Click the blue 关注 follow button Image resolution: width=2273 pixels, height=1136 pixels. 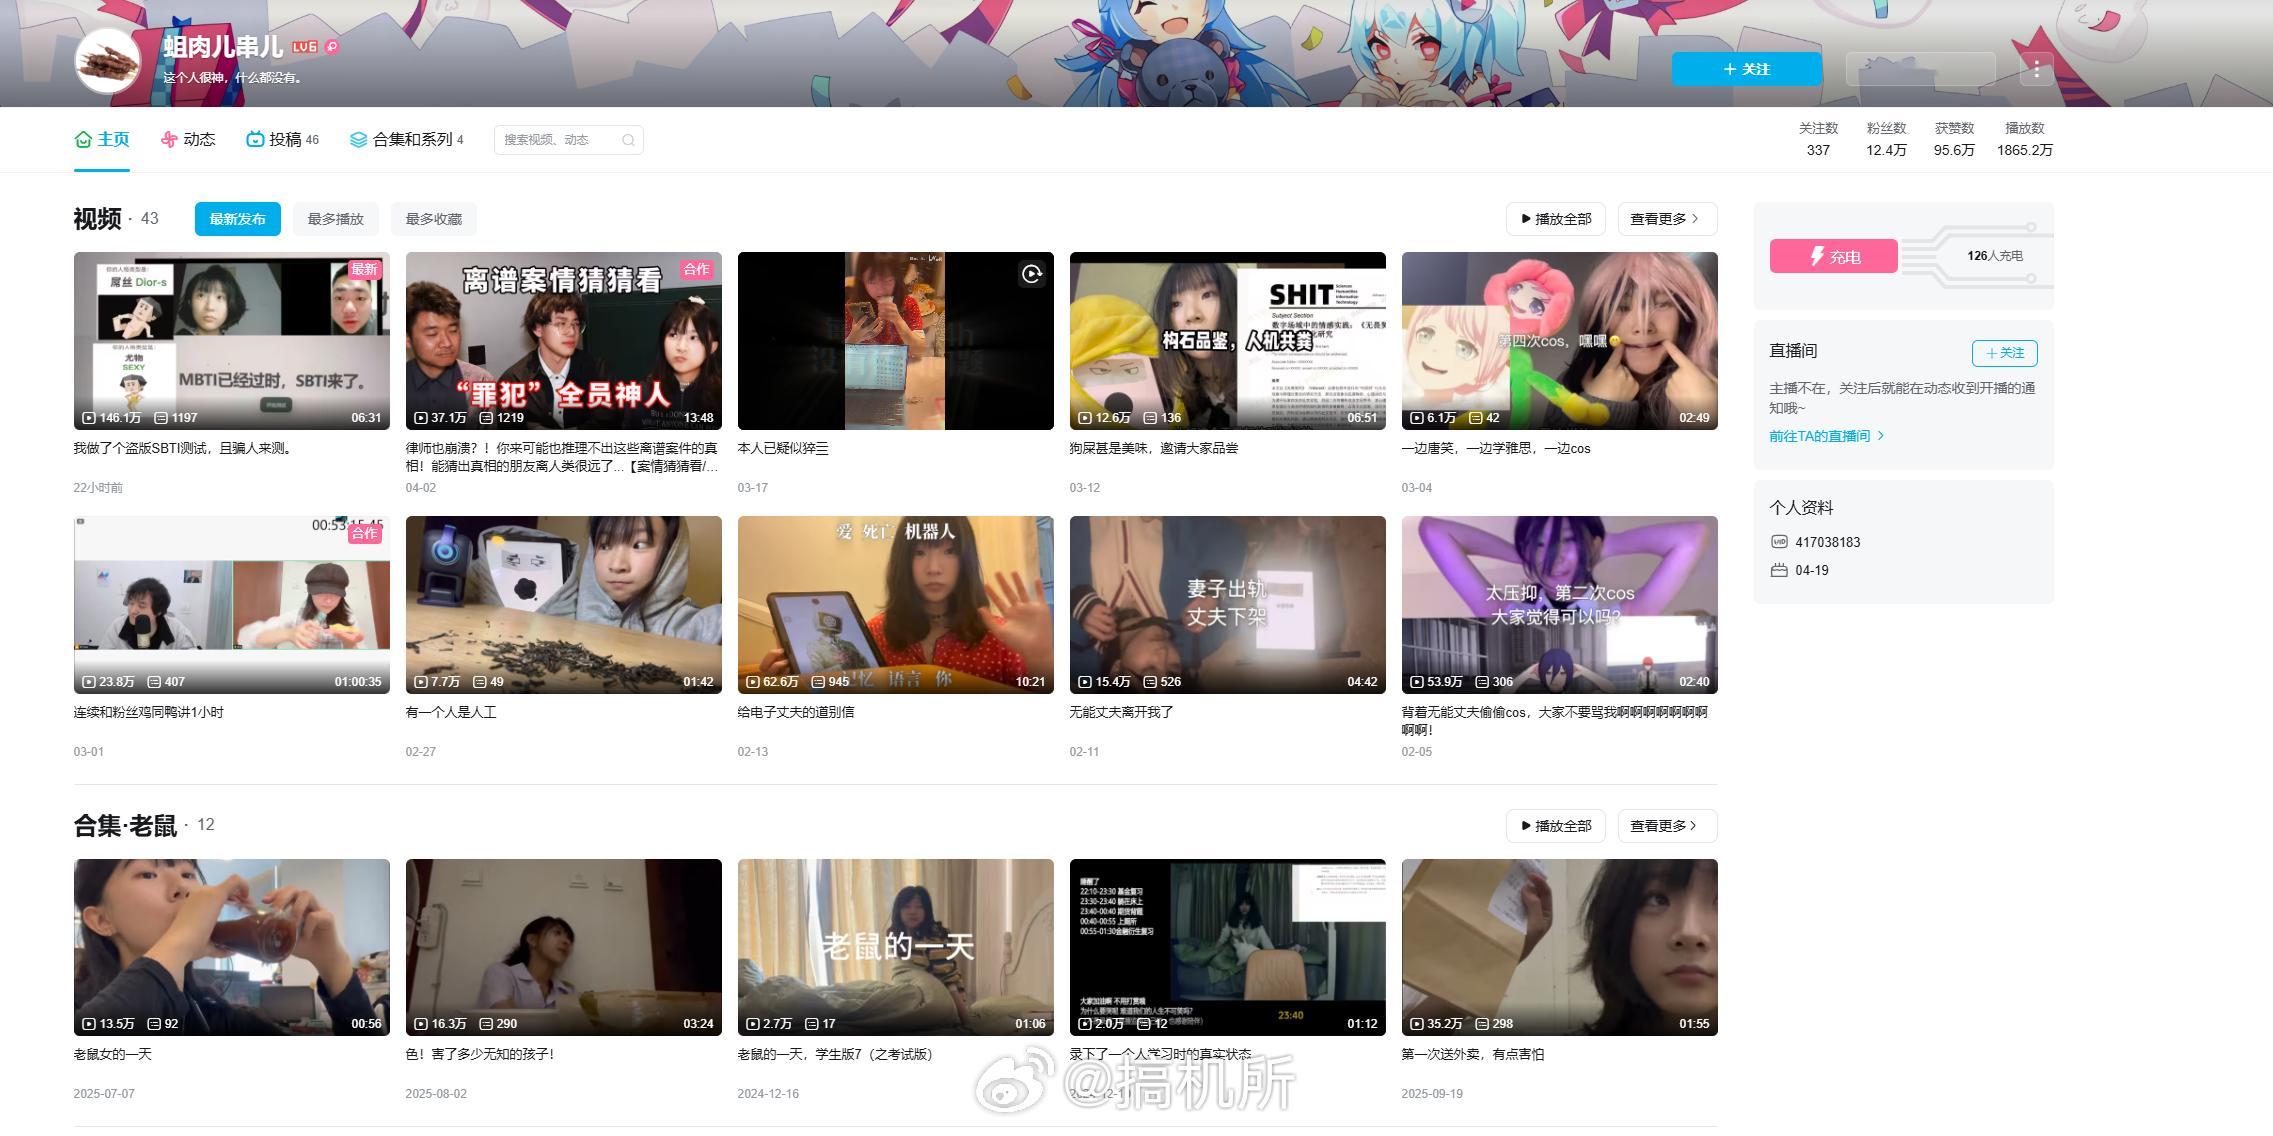[x=1746, y=69]
